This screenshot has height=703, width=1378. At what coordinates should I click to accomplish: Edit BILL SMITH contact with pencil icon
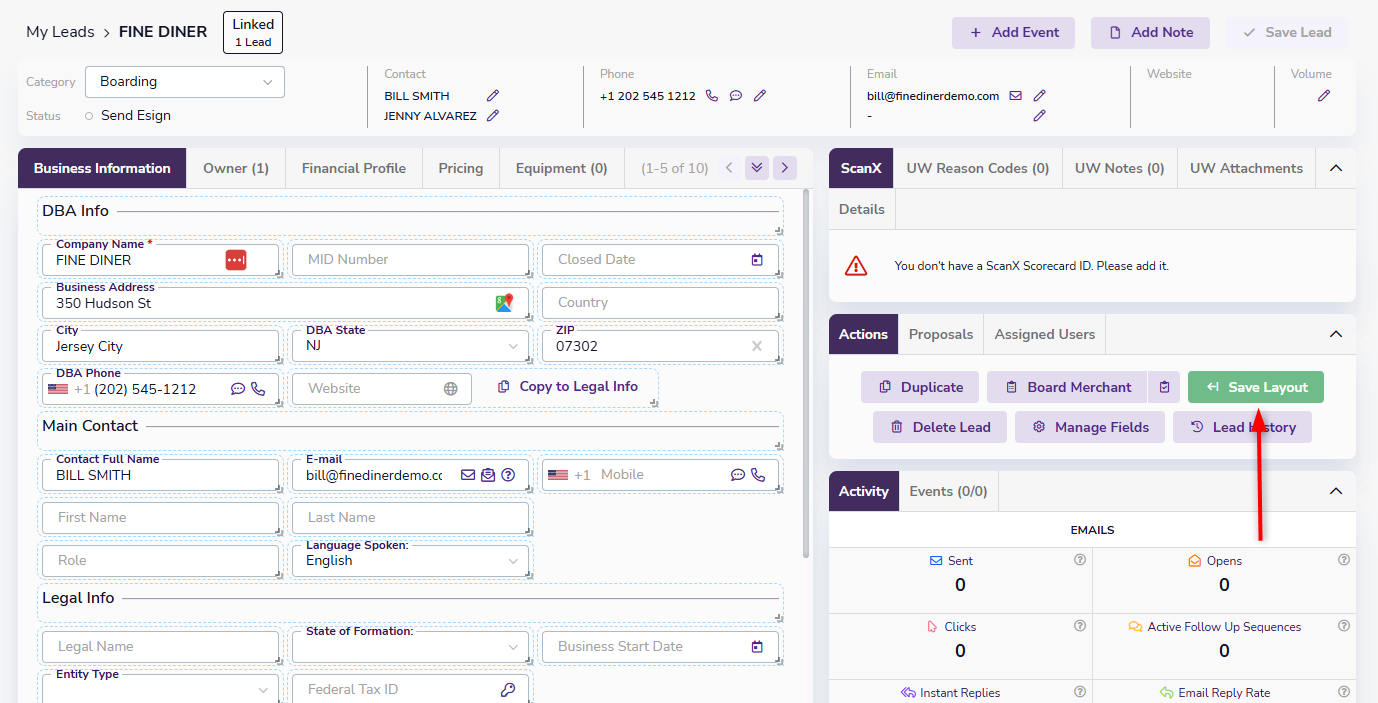tap(492, 96)
